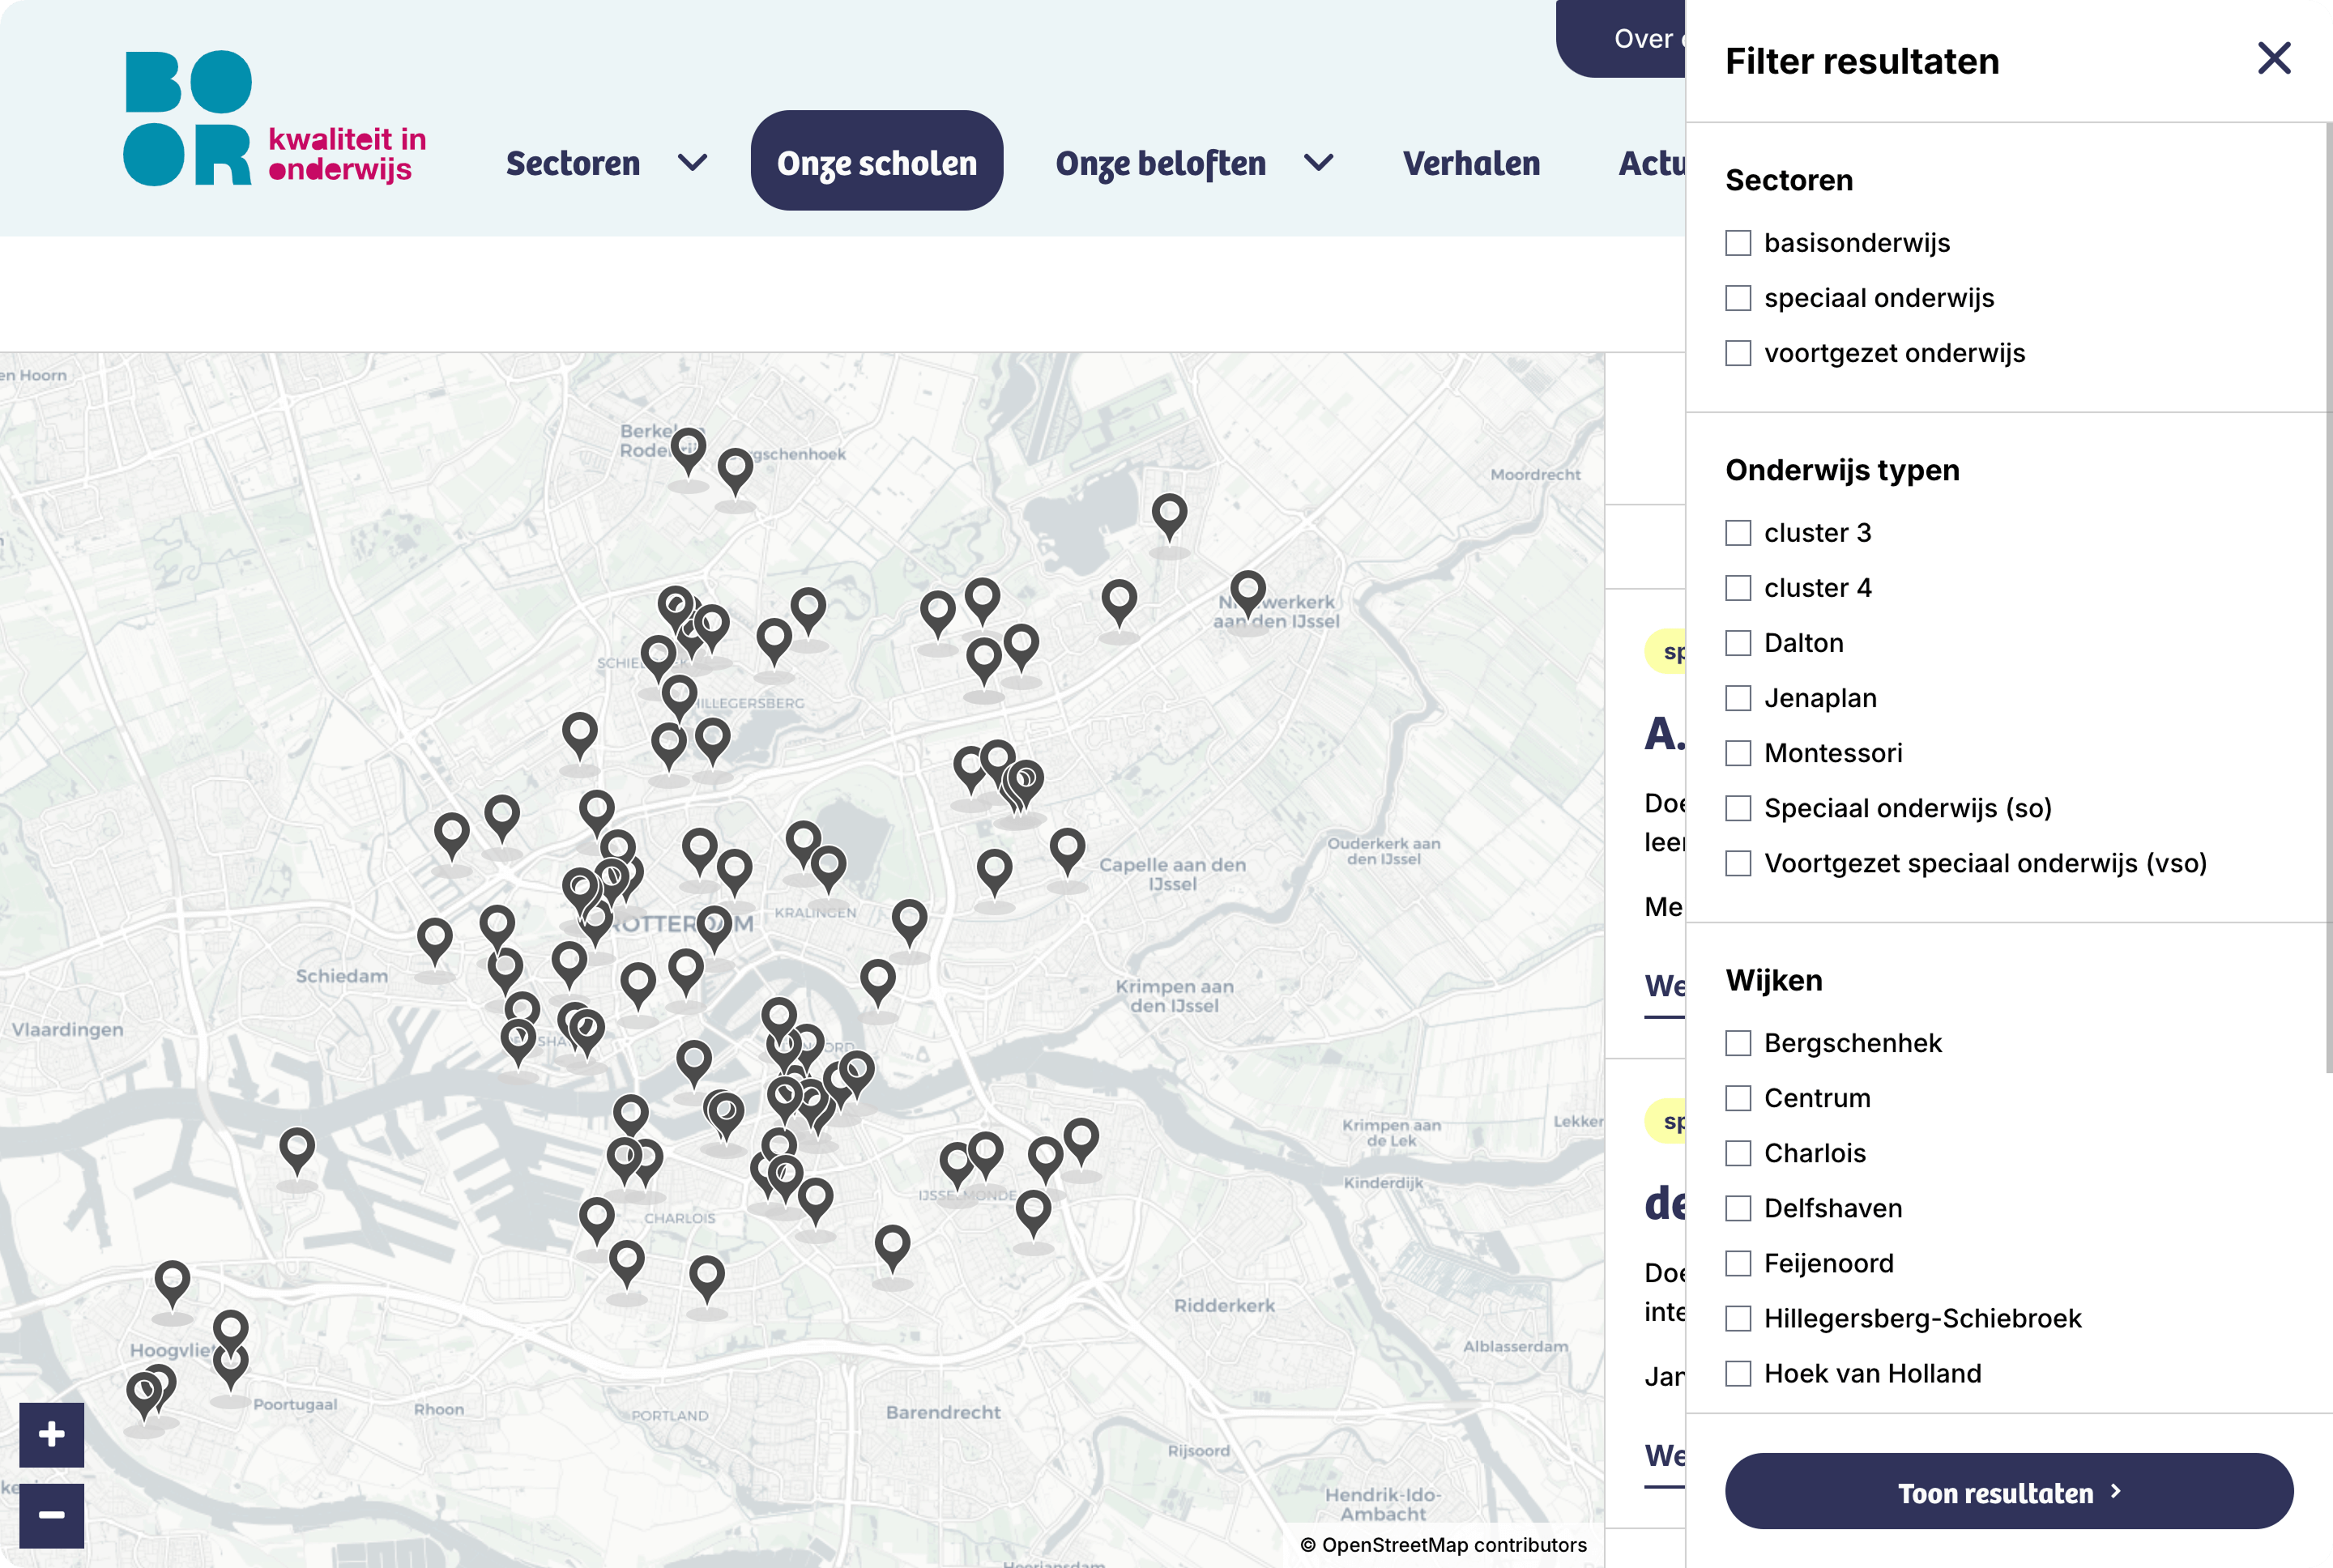Navigate to Onze scholen
This screenshot has height=1568, width=2333.
click(876, 162)
